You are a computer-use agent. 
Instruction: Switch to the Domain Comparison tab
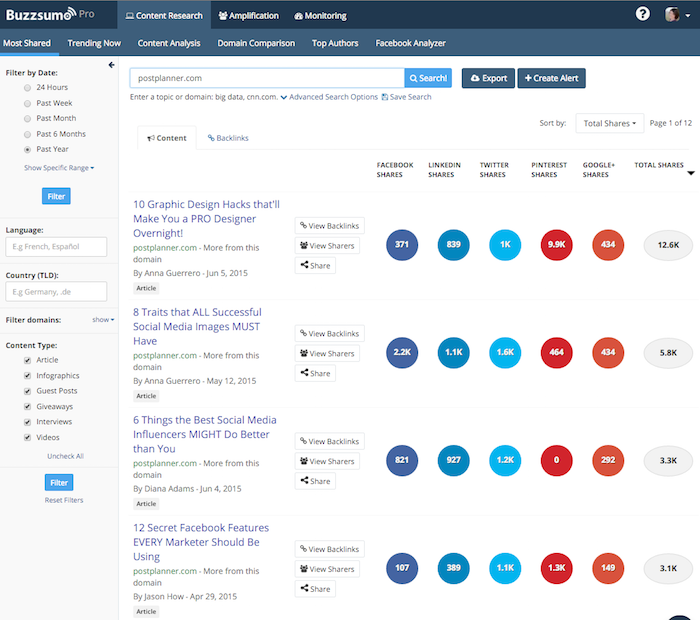(256, 43)
